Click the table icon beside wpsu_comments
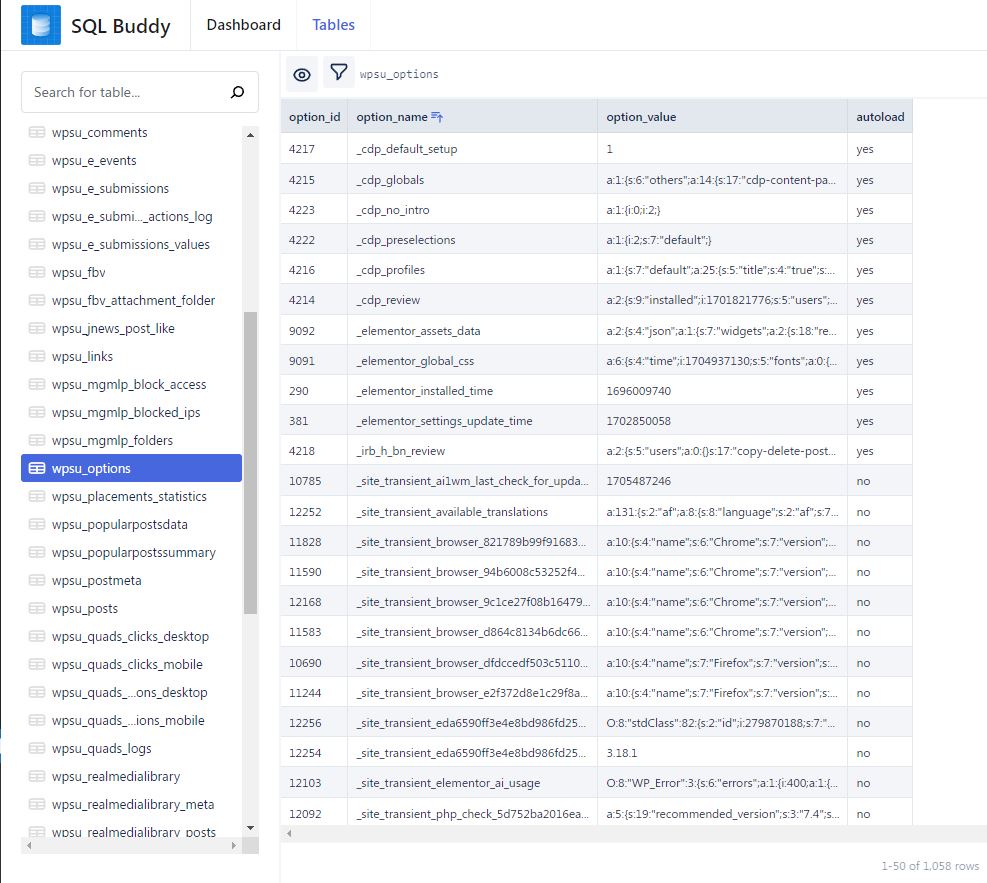987x883 pixels. tap(37, 132)
